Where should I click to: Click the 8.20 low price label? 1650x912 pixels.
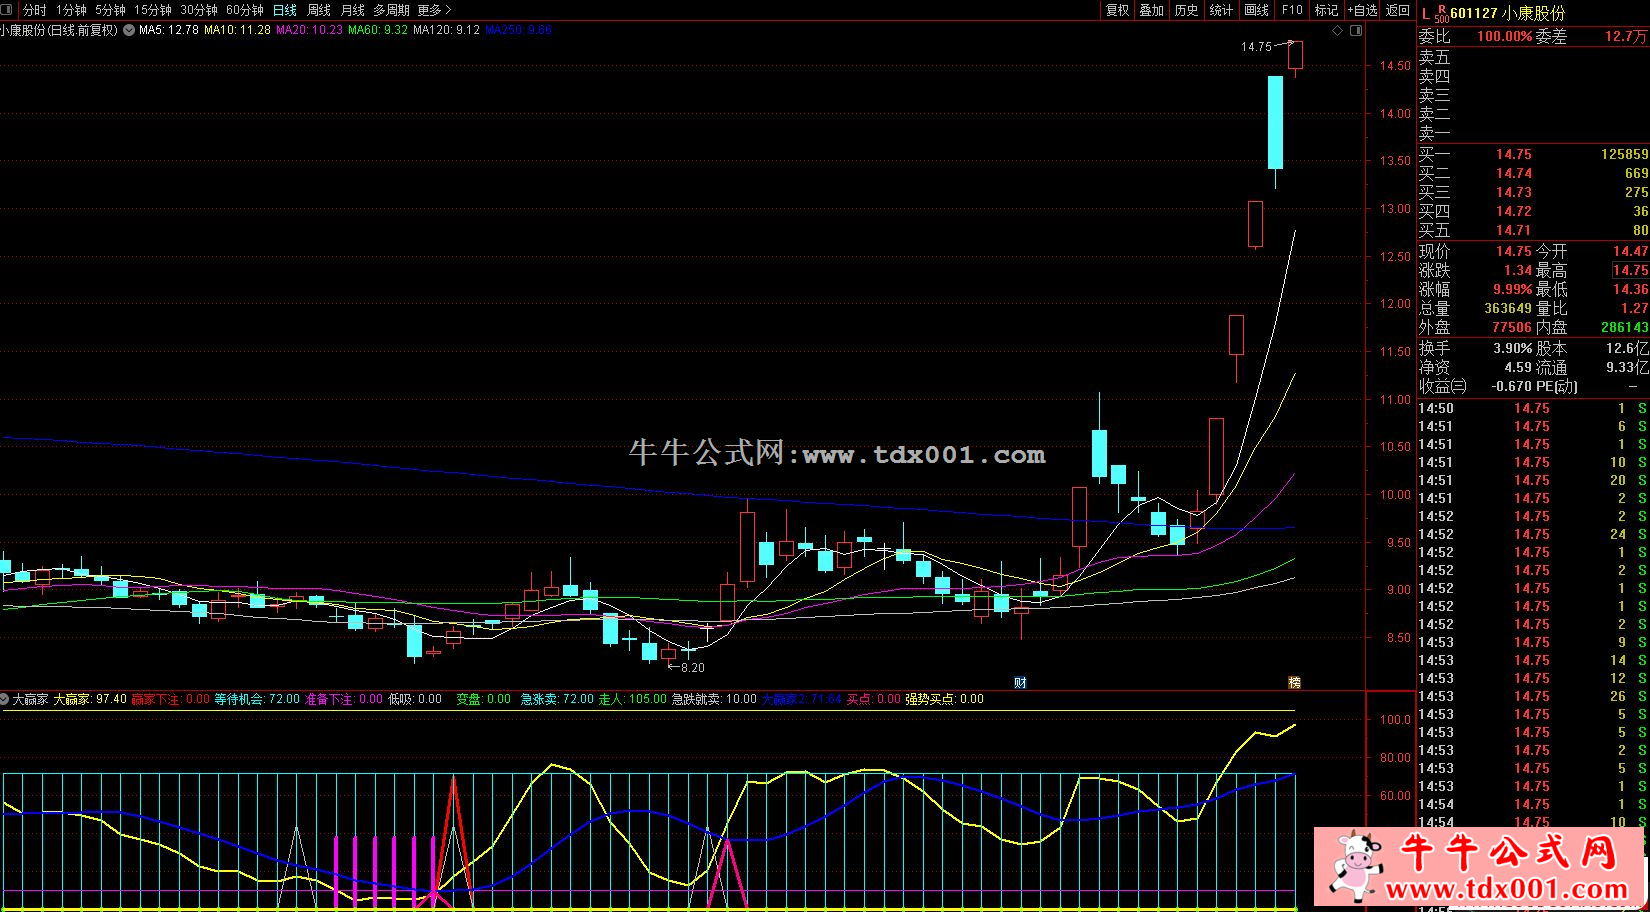coord(692,667)
